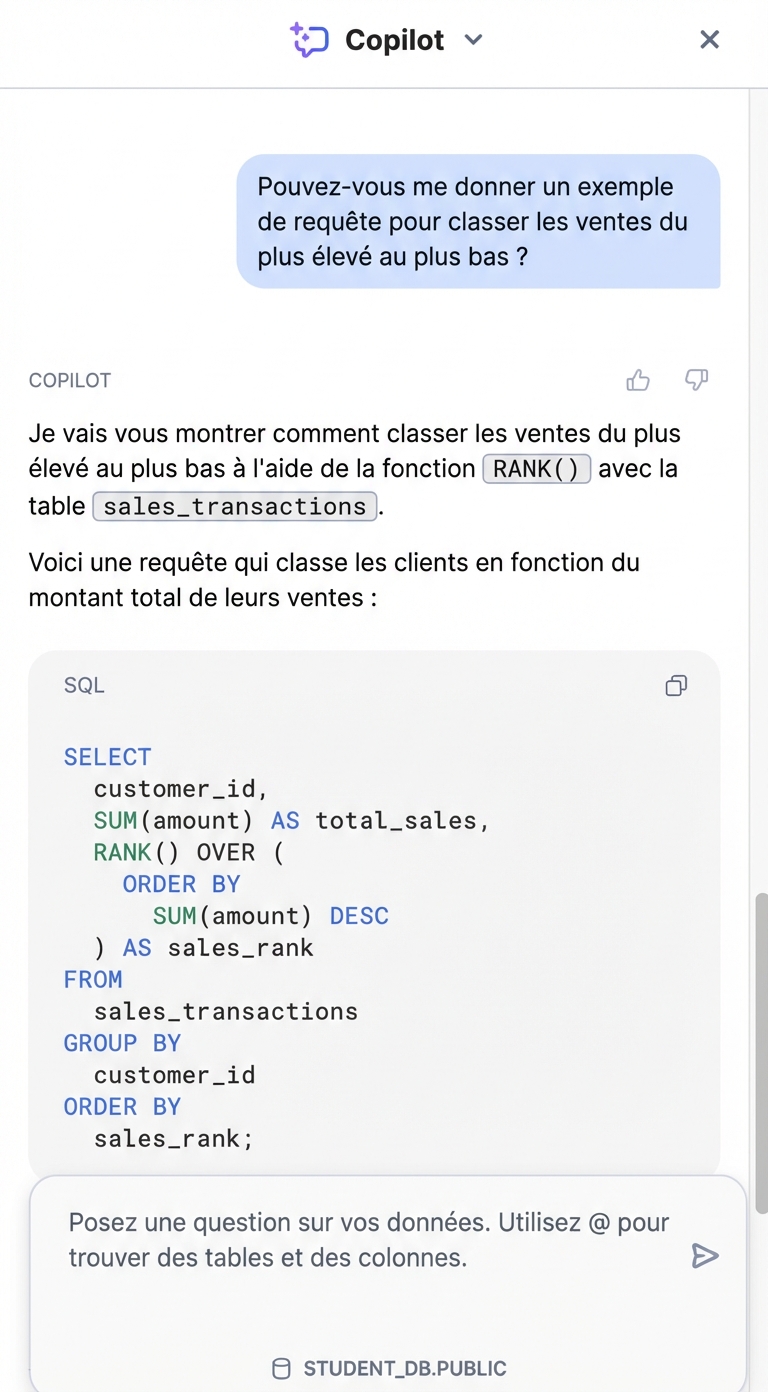Viewport: 768px width, 1392px height.
Task: Open the Copilot dropdown chevron
Action: point(474,40)
